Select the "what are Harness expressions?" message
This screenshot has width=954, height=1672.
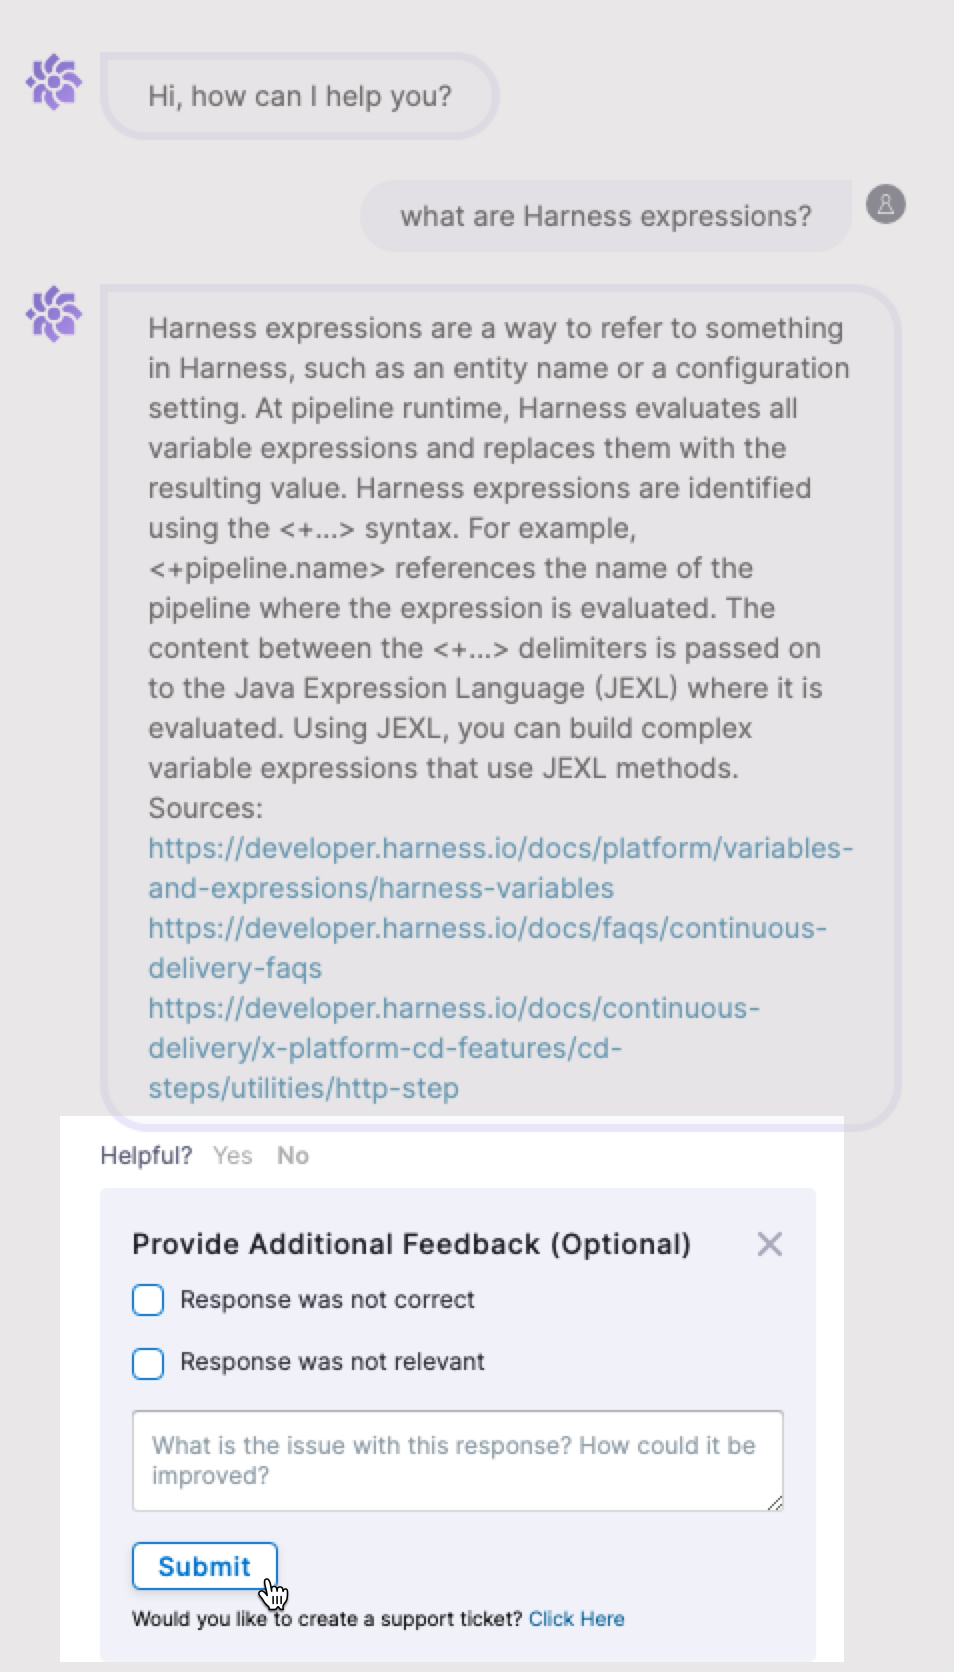pyautogui.click(x=605, y=216)
